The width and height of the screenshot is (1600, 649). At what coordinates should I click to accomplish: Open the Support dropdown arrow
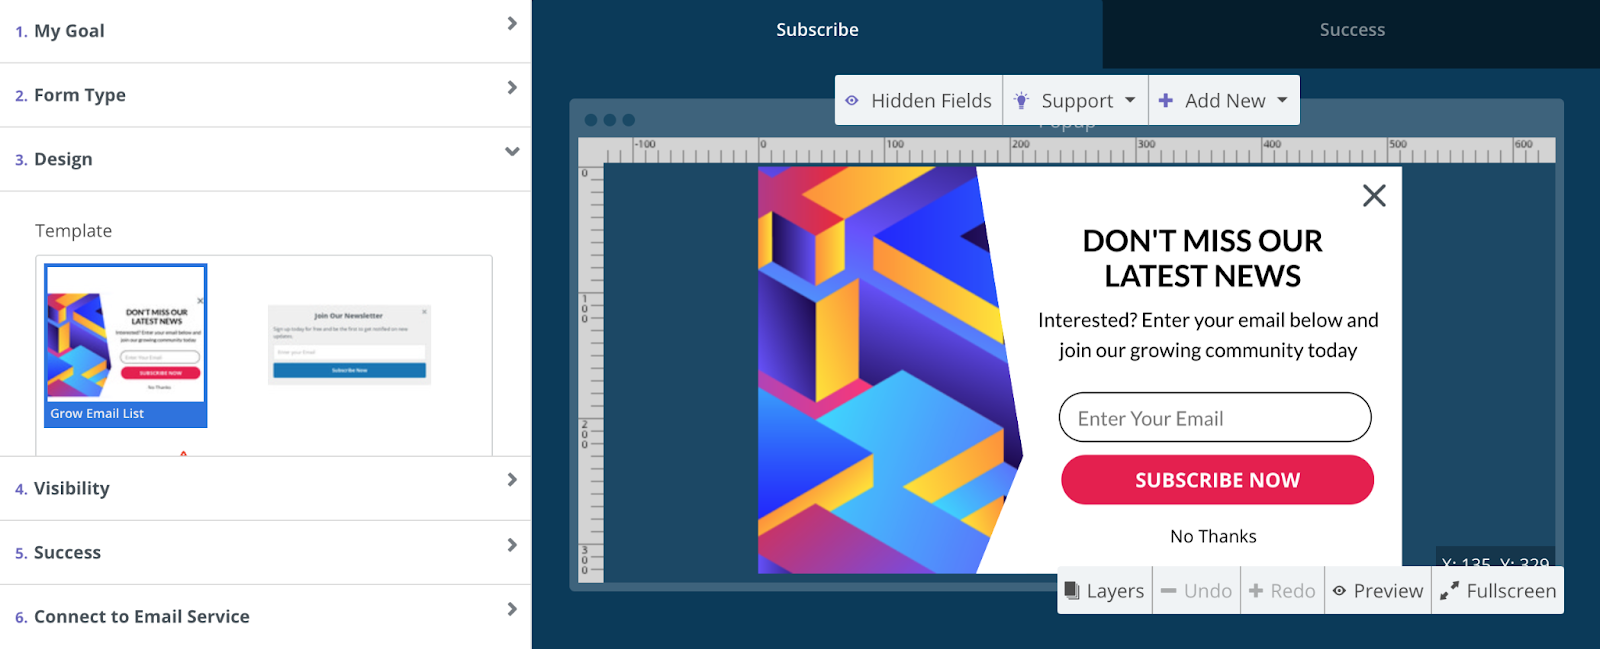click(x=1130, y=100)
